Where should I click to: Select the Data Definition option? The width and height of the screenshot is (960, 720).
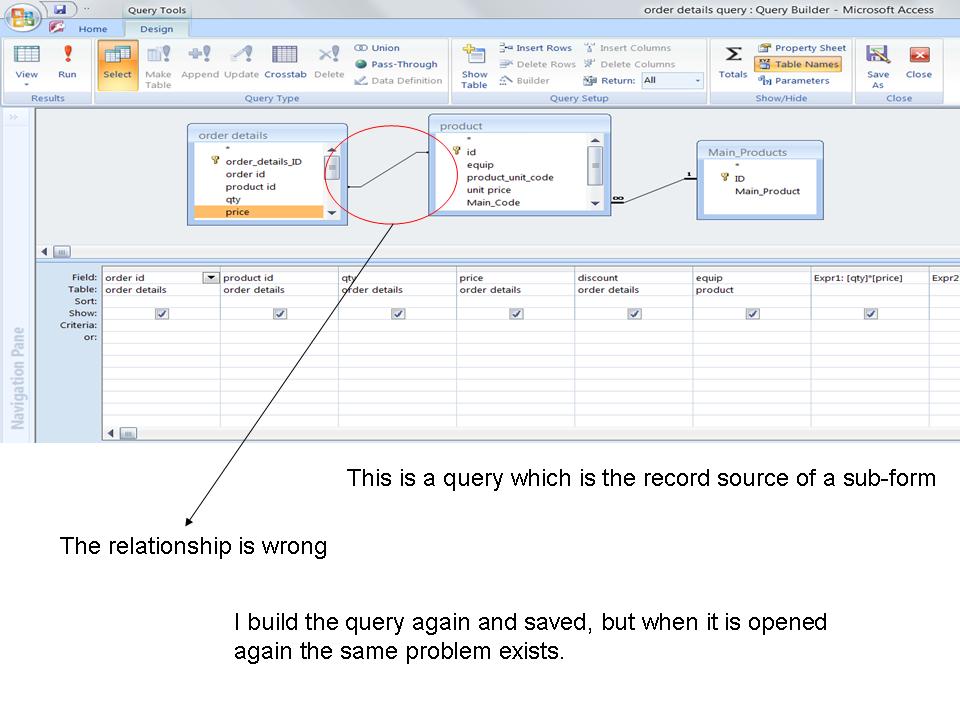(x=398, y=80)
